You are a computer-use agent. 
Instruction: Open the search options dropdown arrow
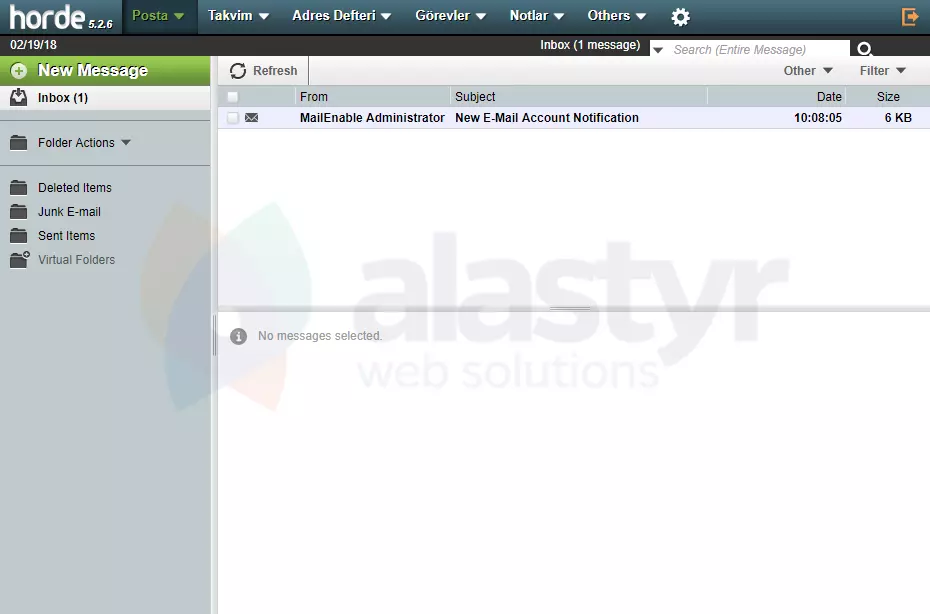point(658,50)
